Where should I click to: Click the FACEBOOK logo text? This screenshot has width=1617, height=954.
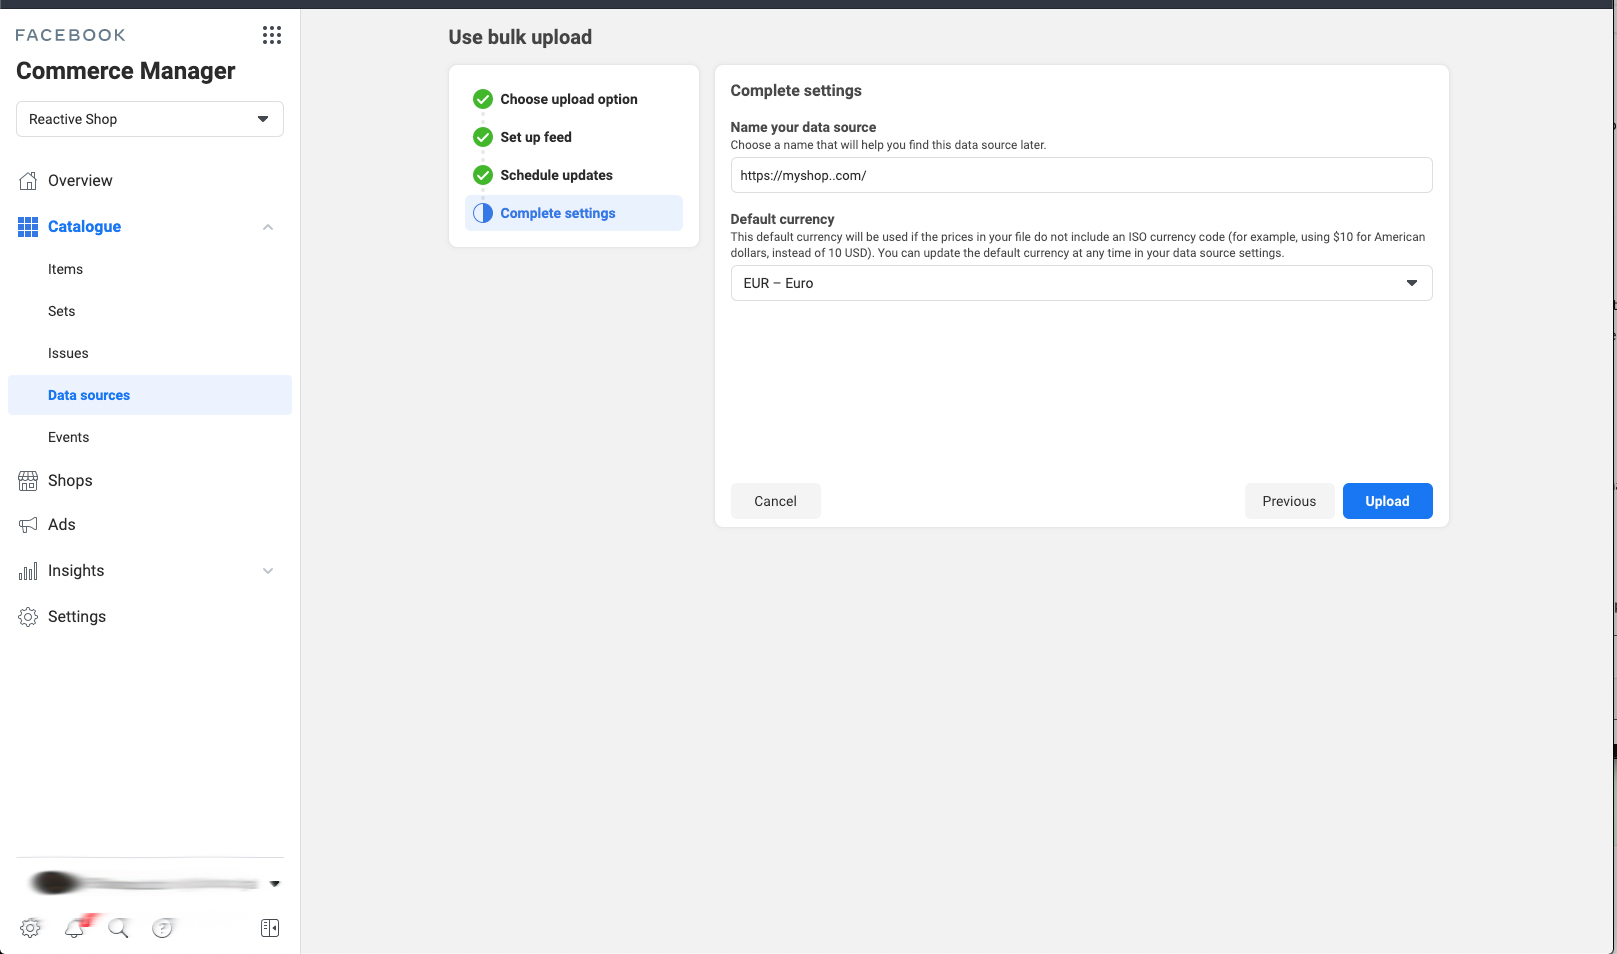(70, 35)
